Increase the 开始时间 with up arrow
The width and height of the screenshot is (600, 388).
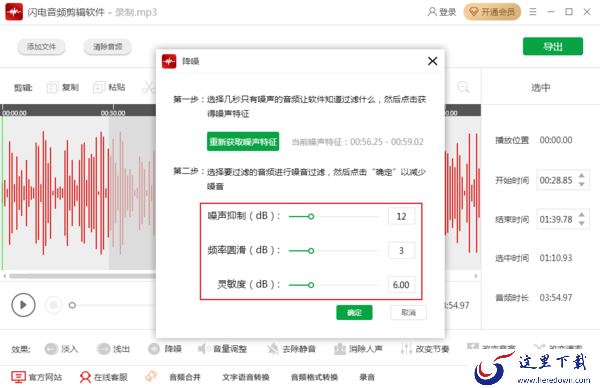[x=582, y=176]
